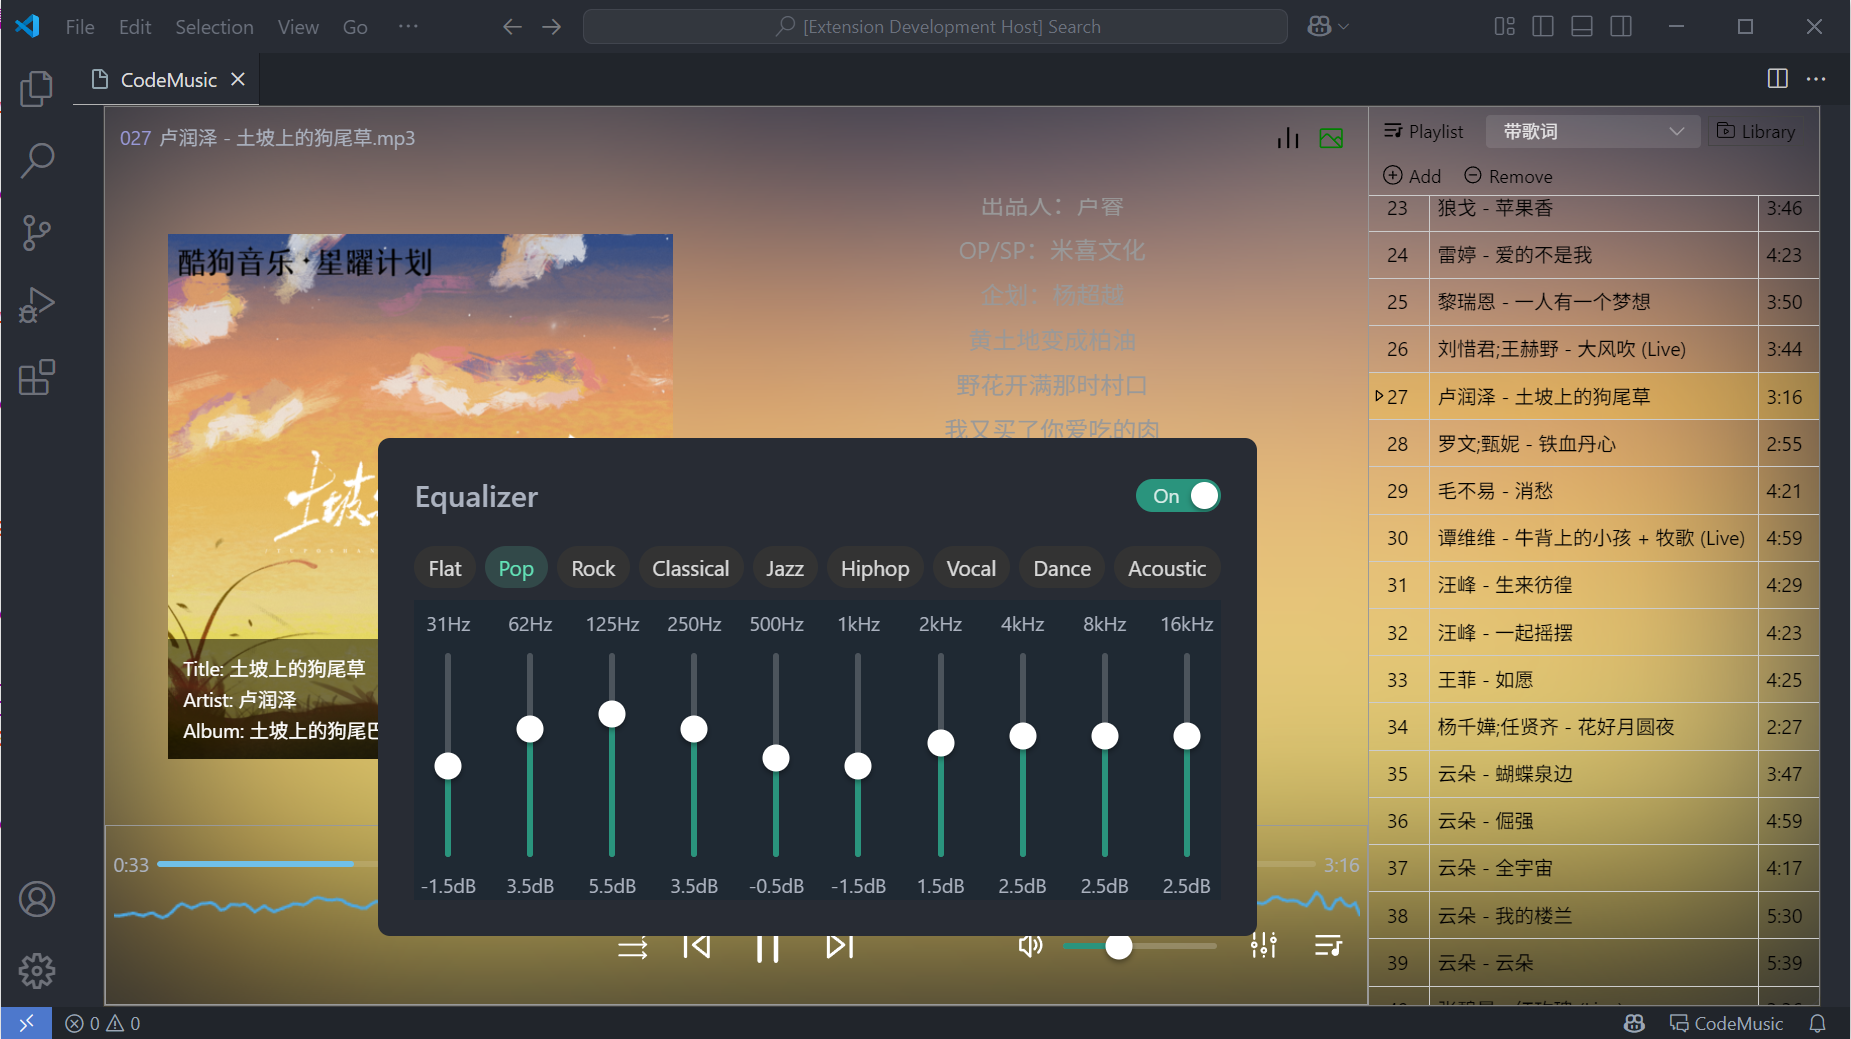Go forward in navigation history
Screen dimensions: 1851x1039
(552, 27)
